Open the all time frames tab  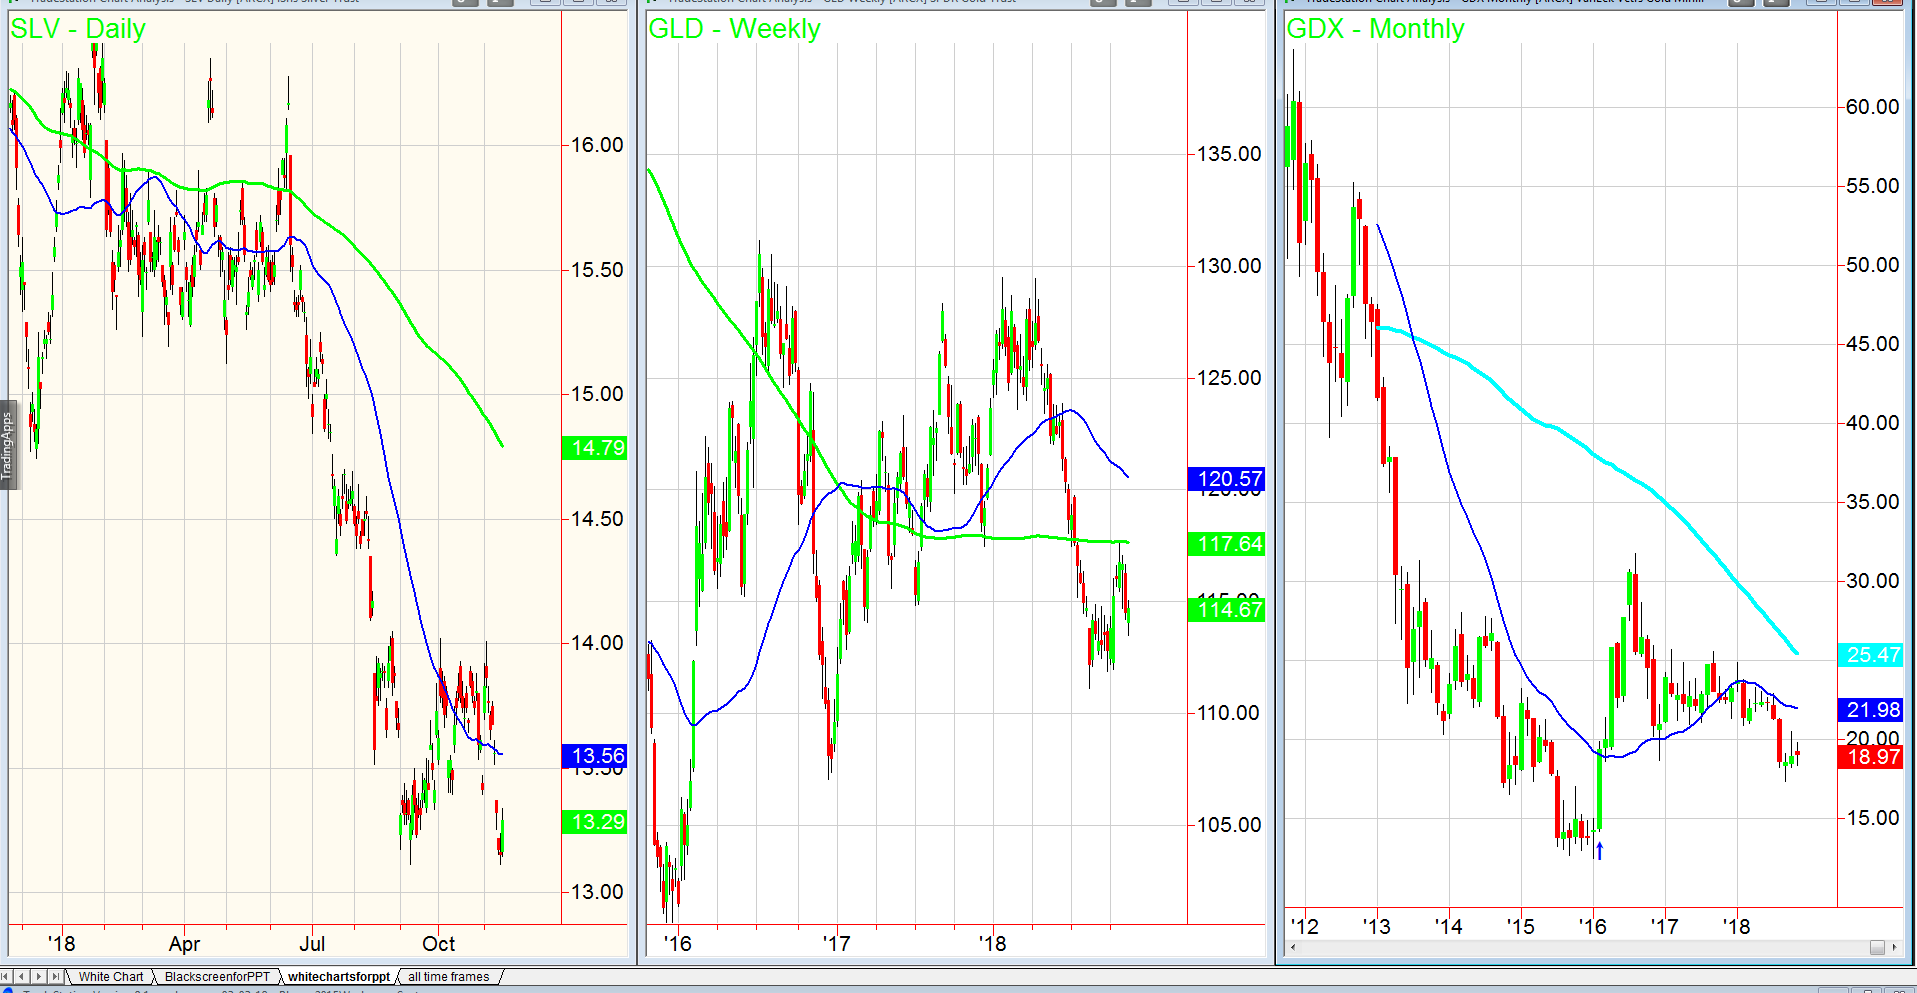[449, 977]
